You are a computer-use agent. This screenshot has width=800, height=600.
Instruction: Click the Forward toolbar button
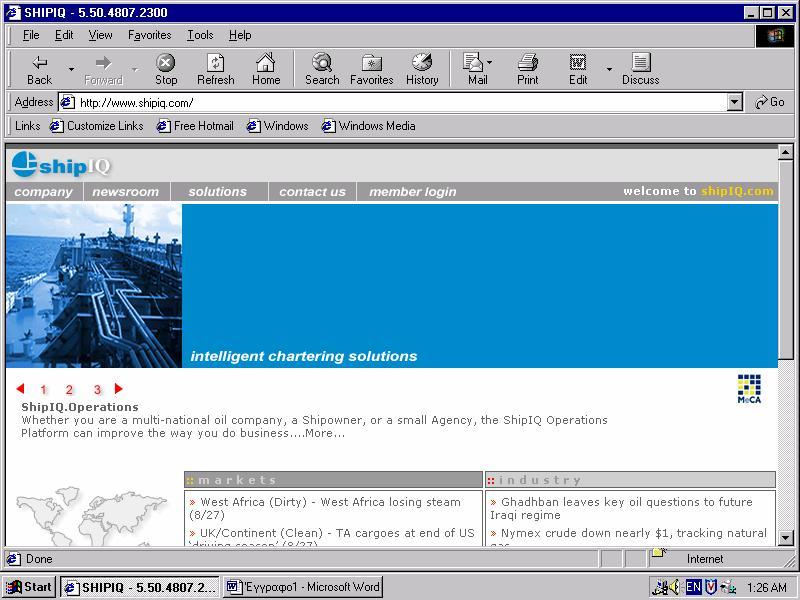[x=104, y=69]
